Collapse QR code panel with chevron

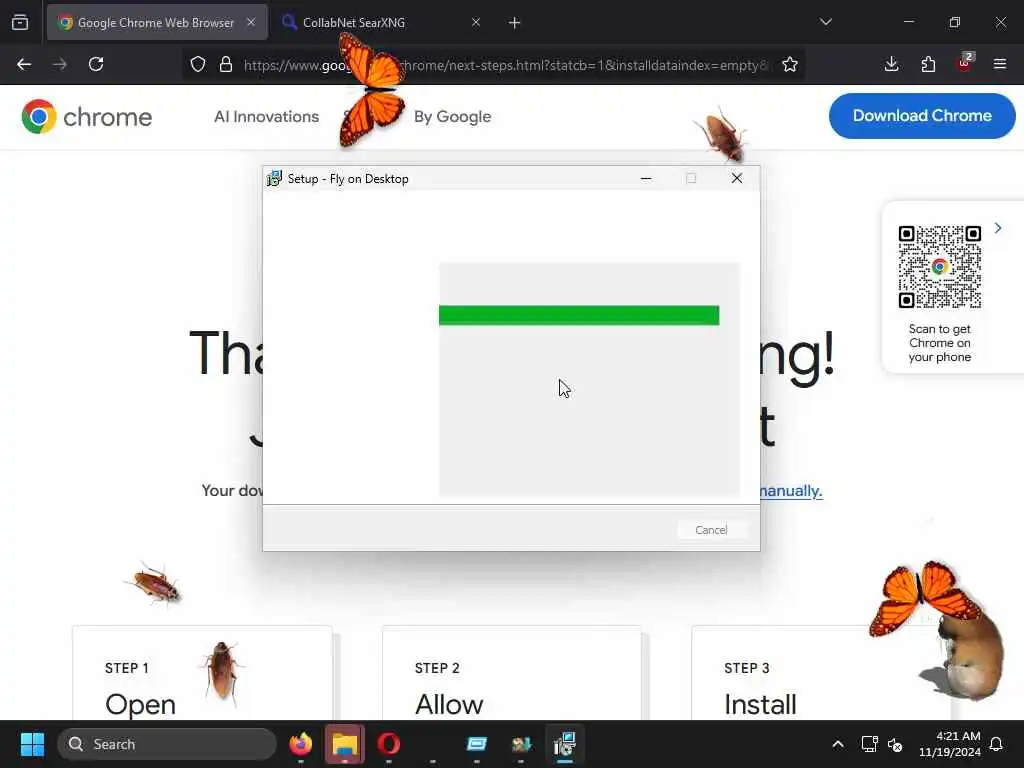click(x=998, y=228)
